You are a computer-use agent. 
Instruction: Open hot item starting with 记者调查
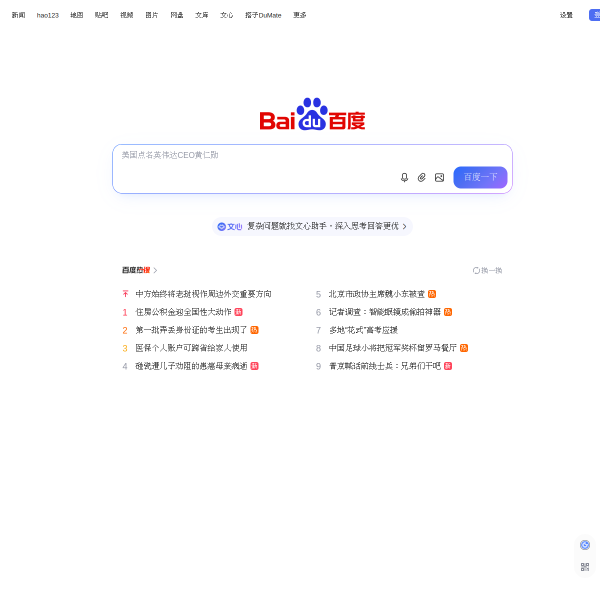pyautogui.click(x=385, y=312)
